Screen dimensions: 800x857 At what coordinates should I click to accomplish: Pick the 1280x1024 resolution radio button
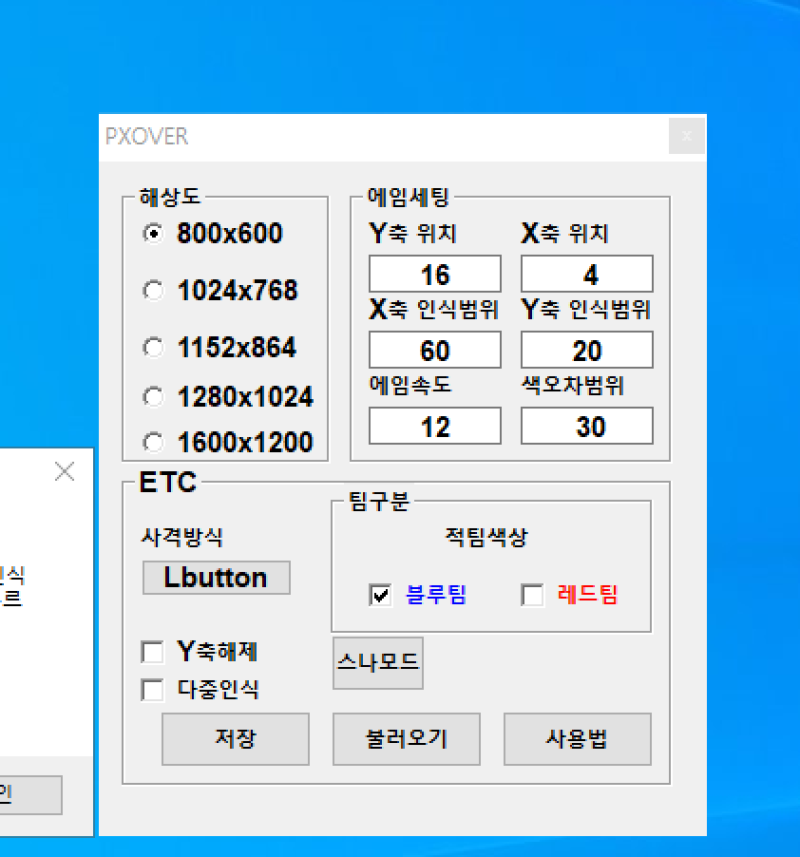pos(153,397)
